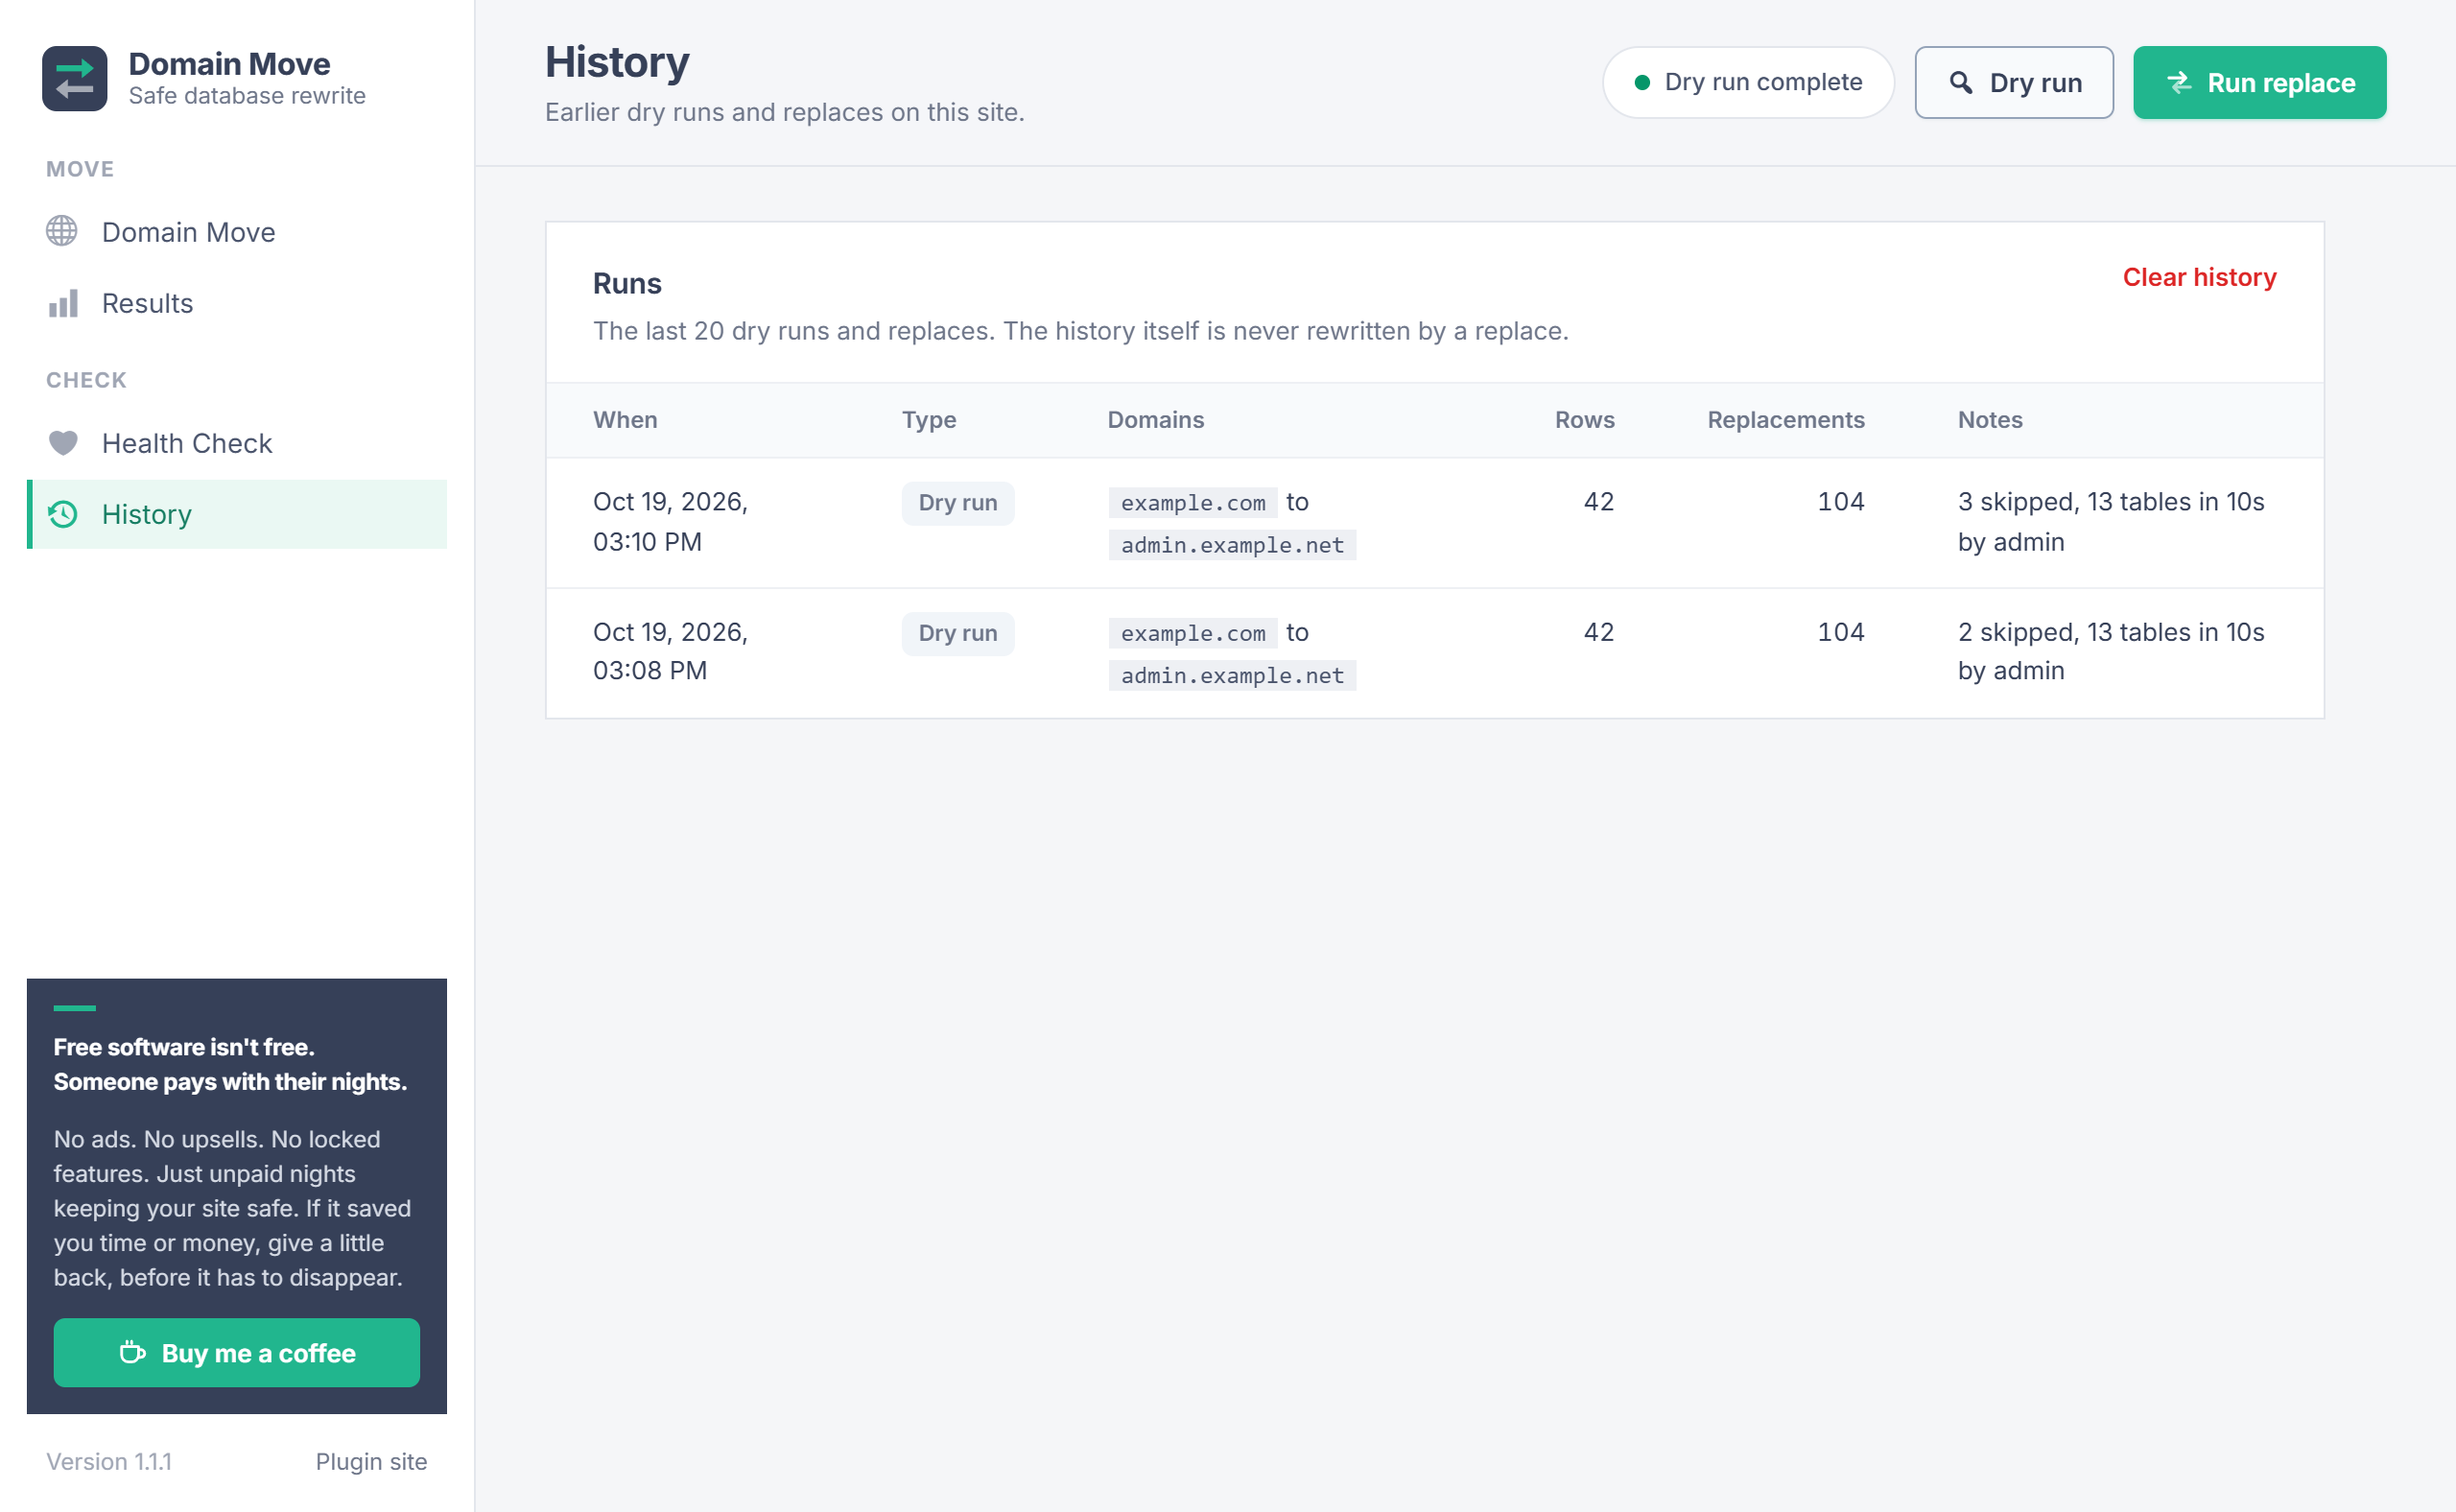Click the clock History icon
Image resolution: width=2456 pixels, height=1512 pixels.
click(x=62, y=514)
